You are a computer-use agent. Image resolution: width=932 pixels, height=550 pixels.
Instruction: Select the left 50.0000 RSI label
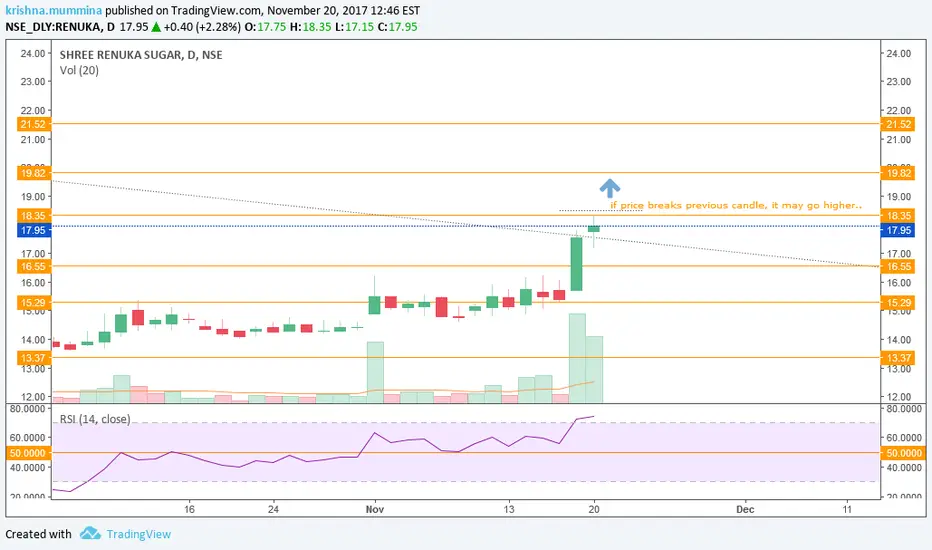pyautogui.click(x=28, y=453)
